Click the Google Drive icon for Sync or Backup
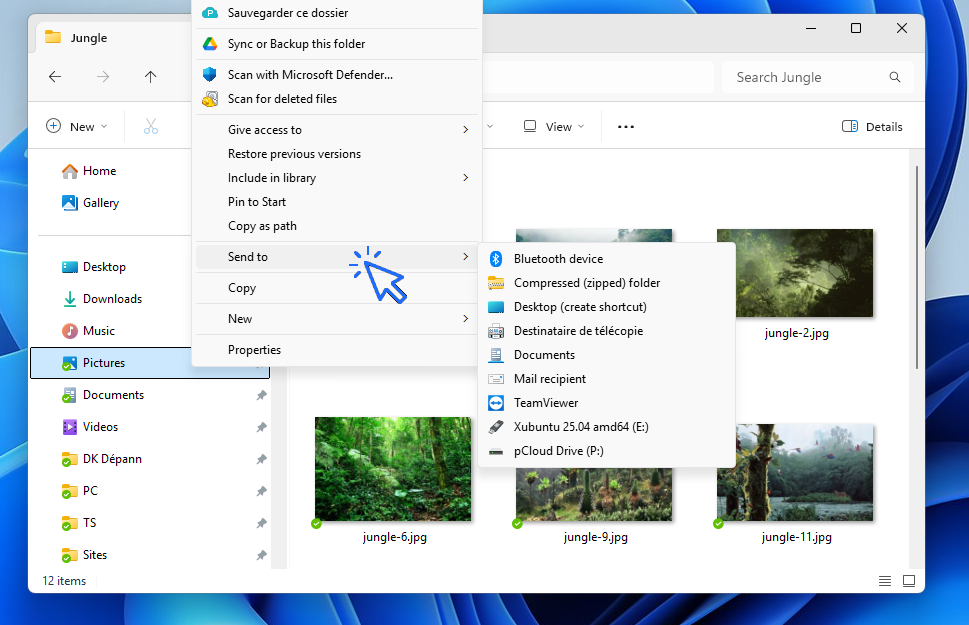969x625 pixels. point(210,44)
